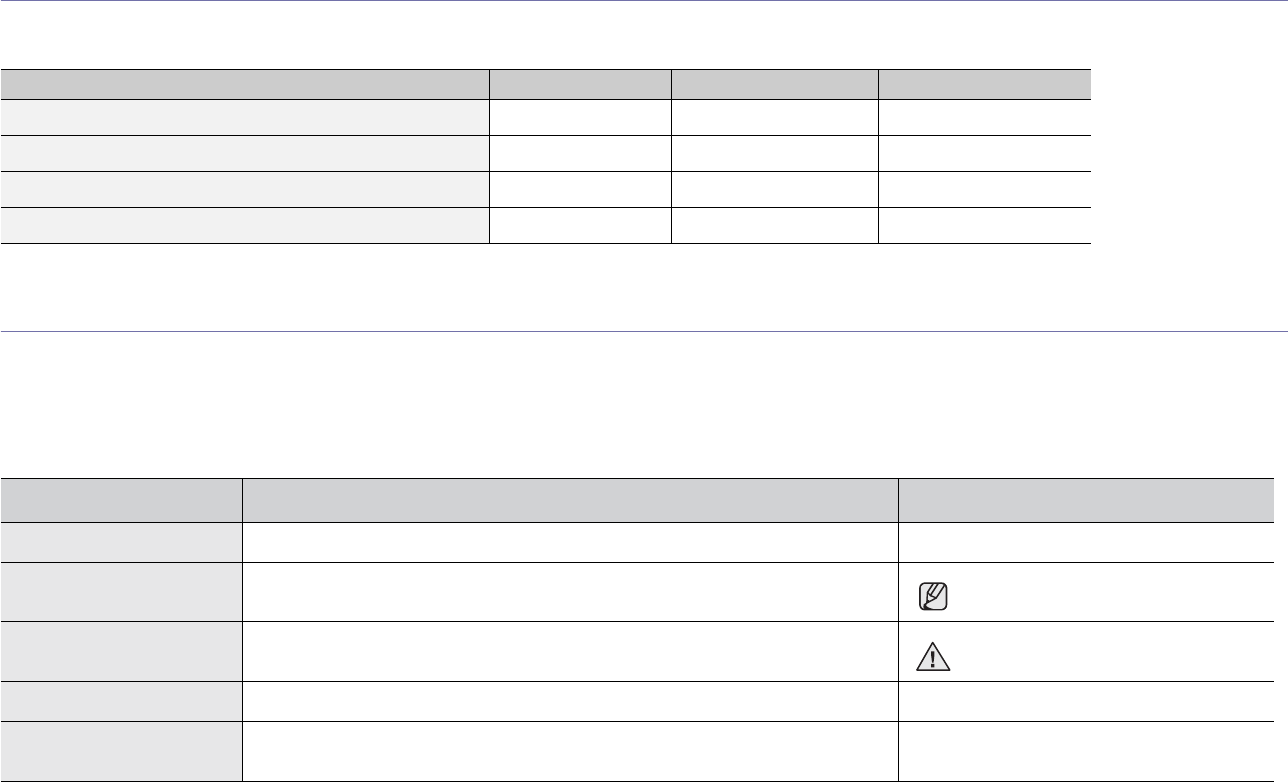Click the wide middle header cell of lower table

coord(570,499)
